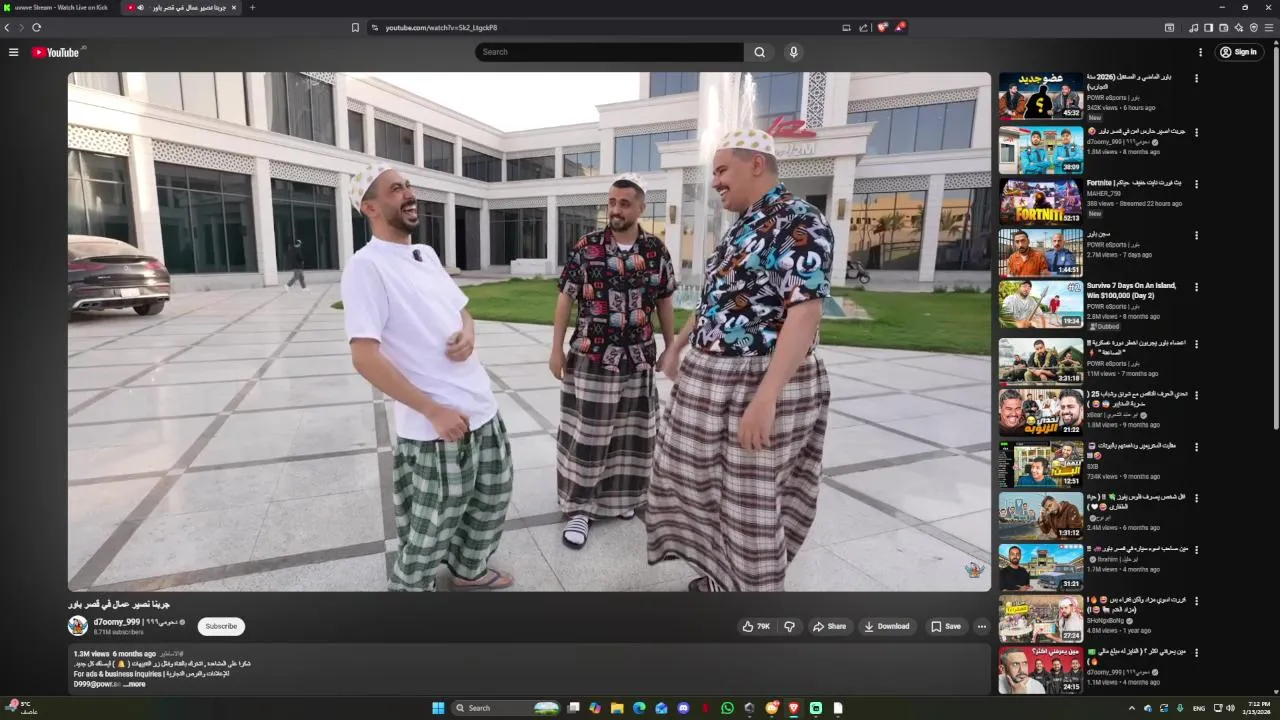Open the Windows Start menu

pos(438,708)
